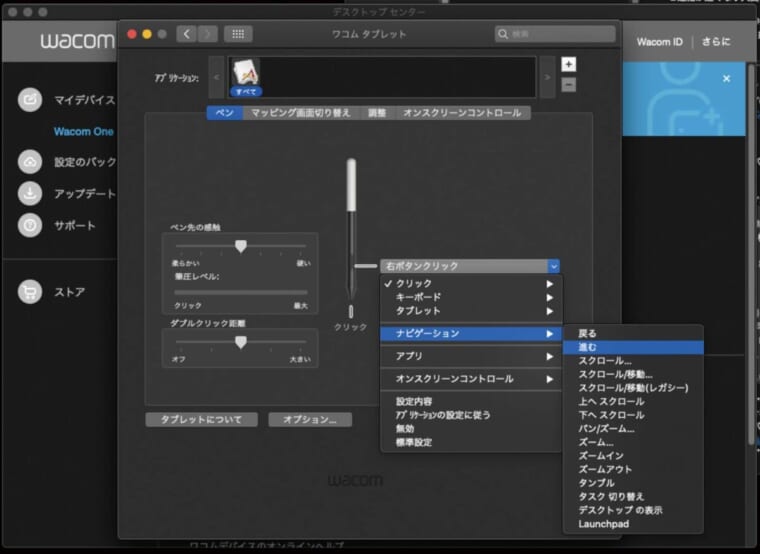Select アプリケーションの設定に従う menu entry

471,415
